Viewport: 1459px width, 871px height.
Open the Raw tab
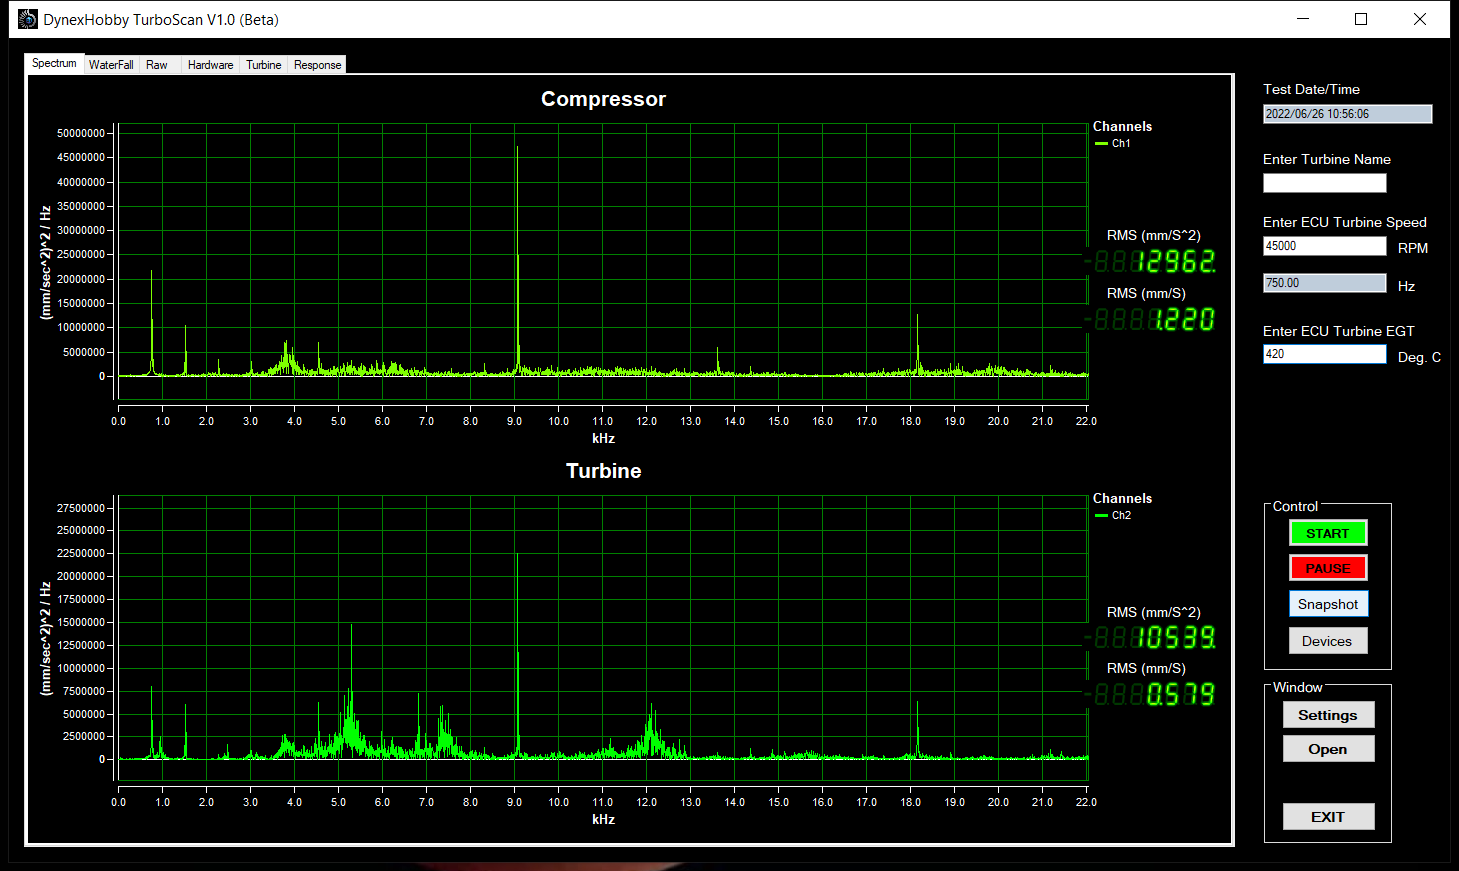point(156,64)
